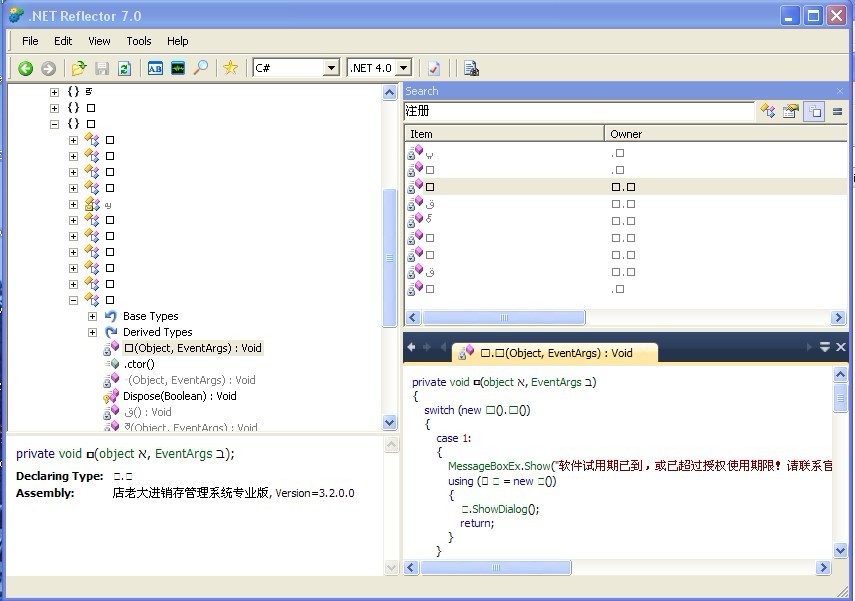Click right arrow of search results scrollbar
The height and width of the screenshot is (601, 855).
point(838,317)
